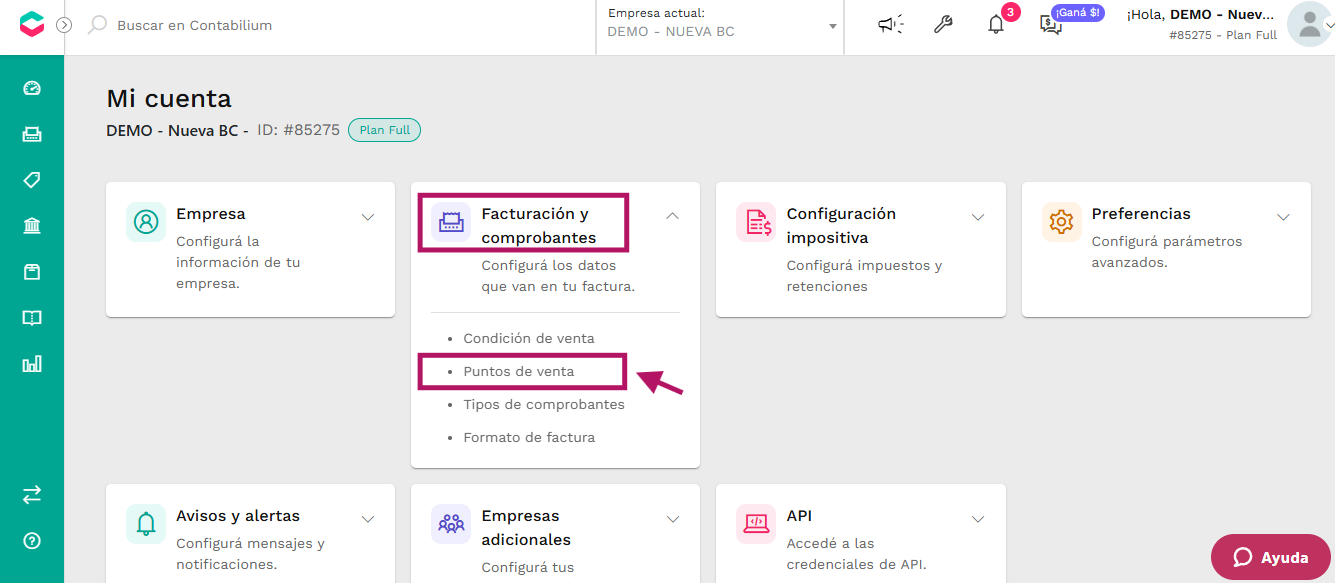Click the Avisos y alertas card title
Screen dimensions: 1335x583
click(x=238, y=516)
